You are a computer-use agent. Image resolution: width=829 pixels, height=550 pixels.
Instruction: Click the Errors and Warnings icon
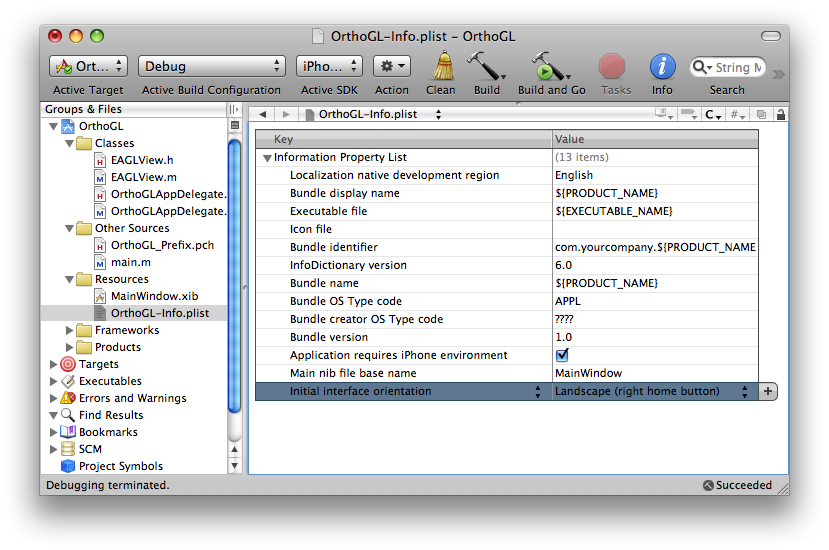(68, 398)
